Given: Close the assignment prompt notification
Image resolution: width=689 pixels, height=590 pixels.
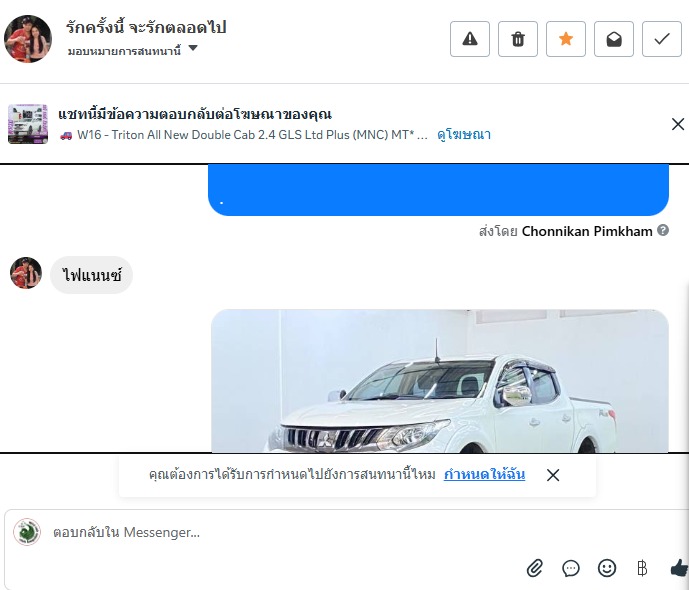Looking at the screenshot, I should [553, 475].
